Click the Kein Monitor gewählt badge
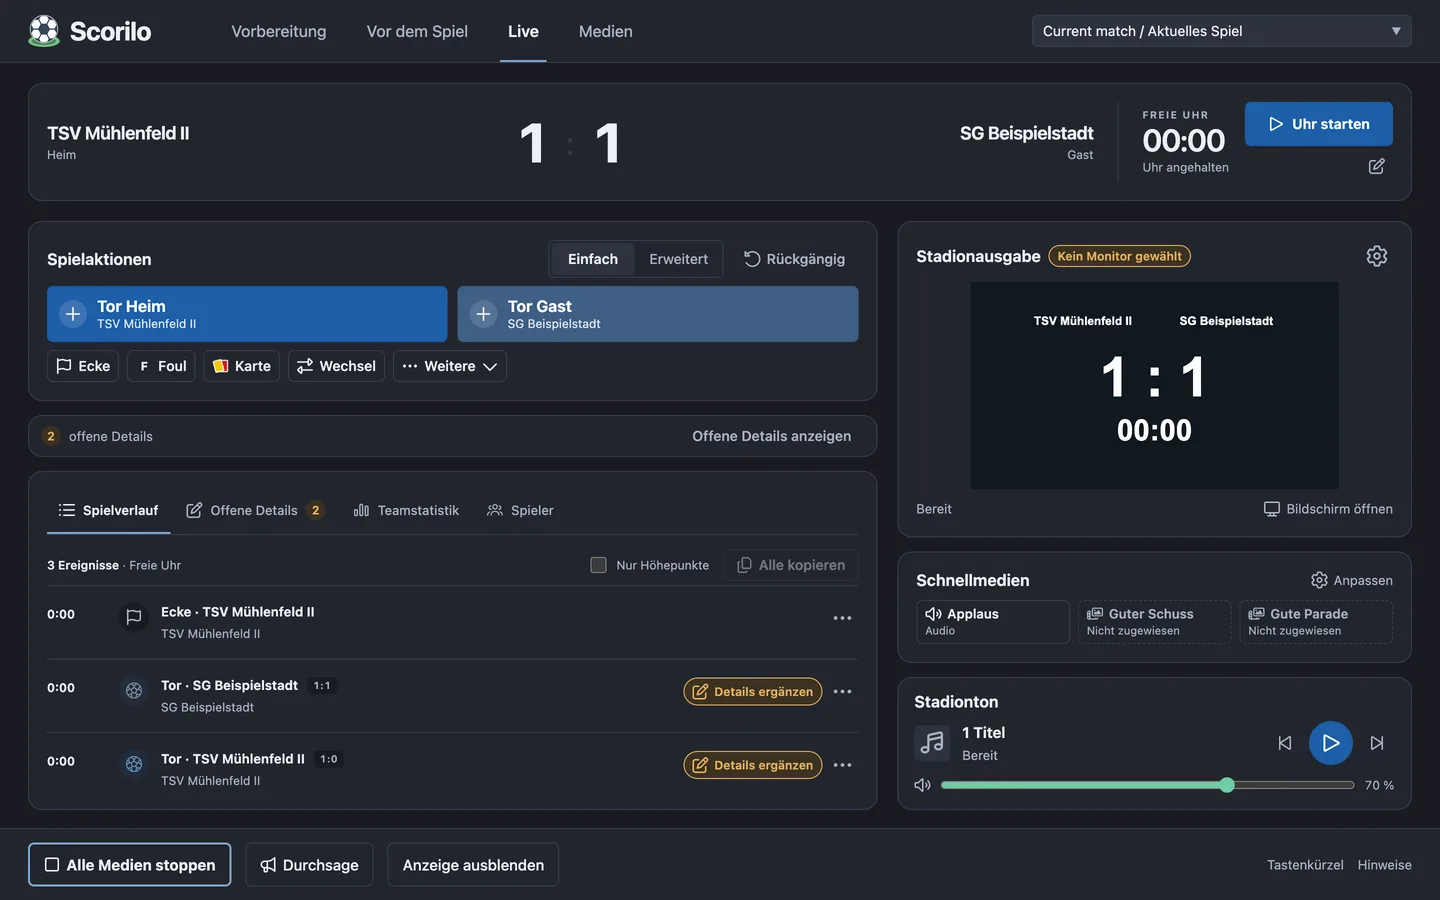The height and width of the screenshot is (900, 1440). pos(1120,256)
